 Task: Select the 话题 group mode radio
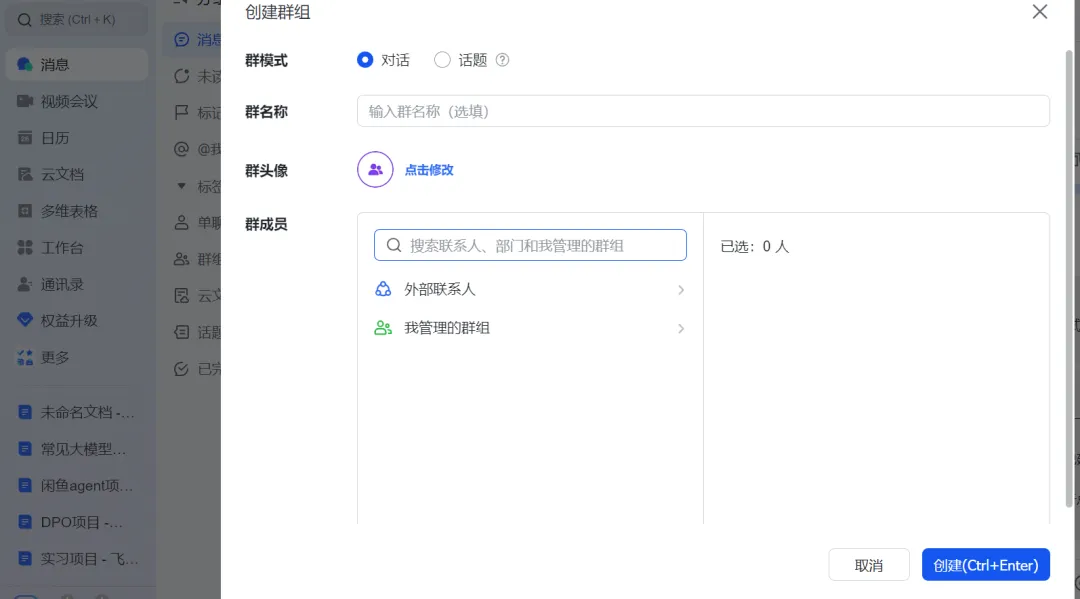[x=442, y=60]
